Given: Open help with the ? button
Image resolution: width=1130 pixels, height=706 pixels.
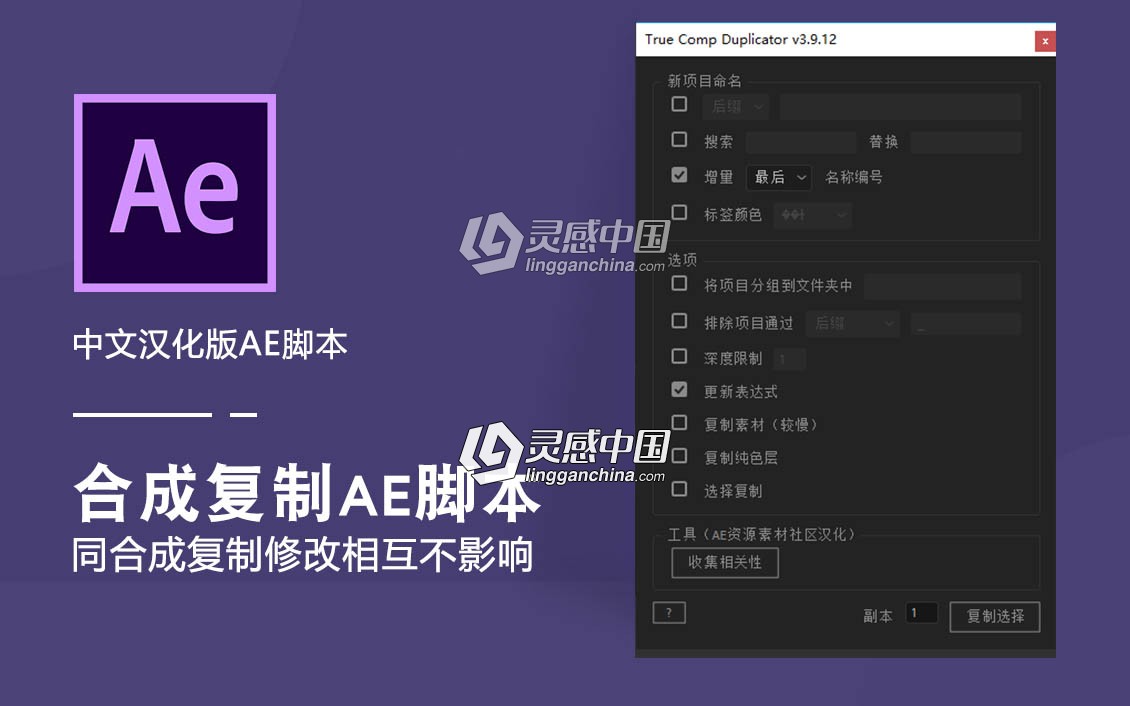Looking at the screenshot, I should tap(669, 613).
